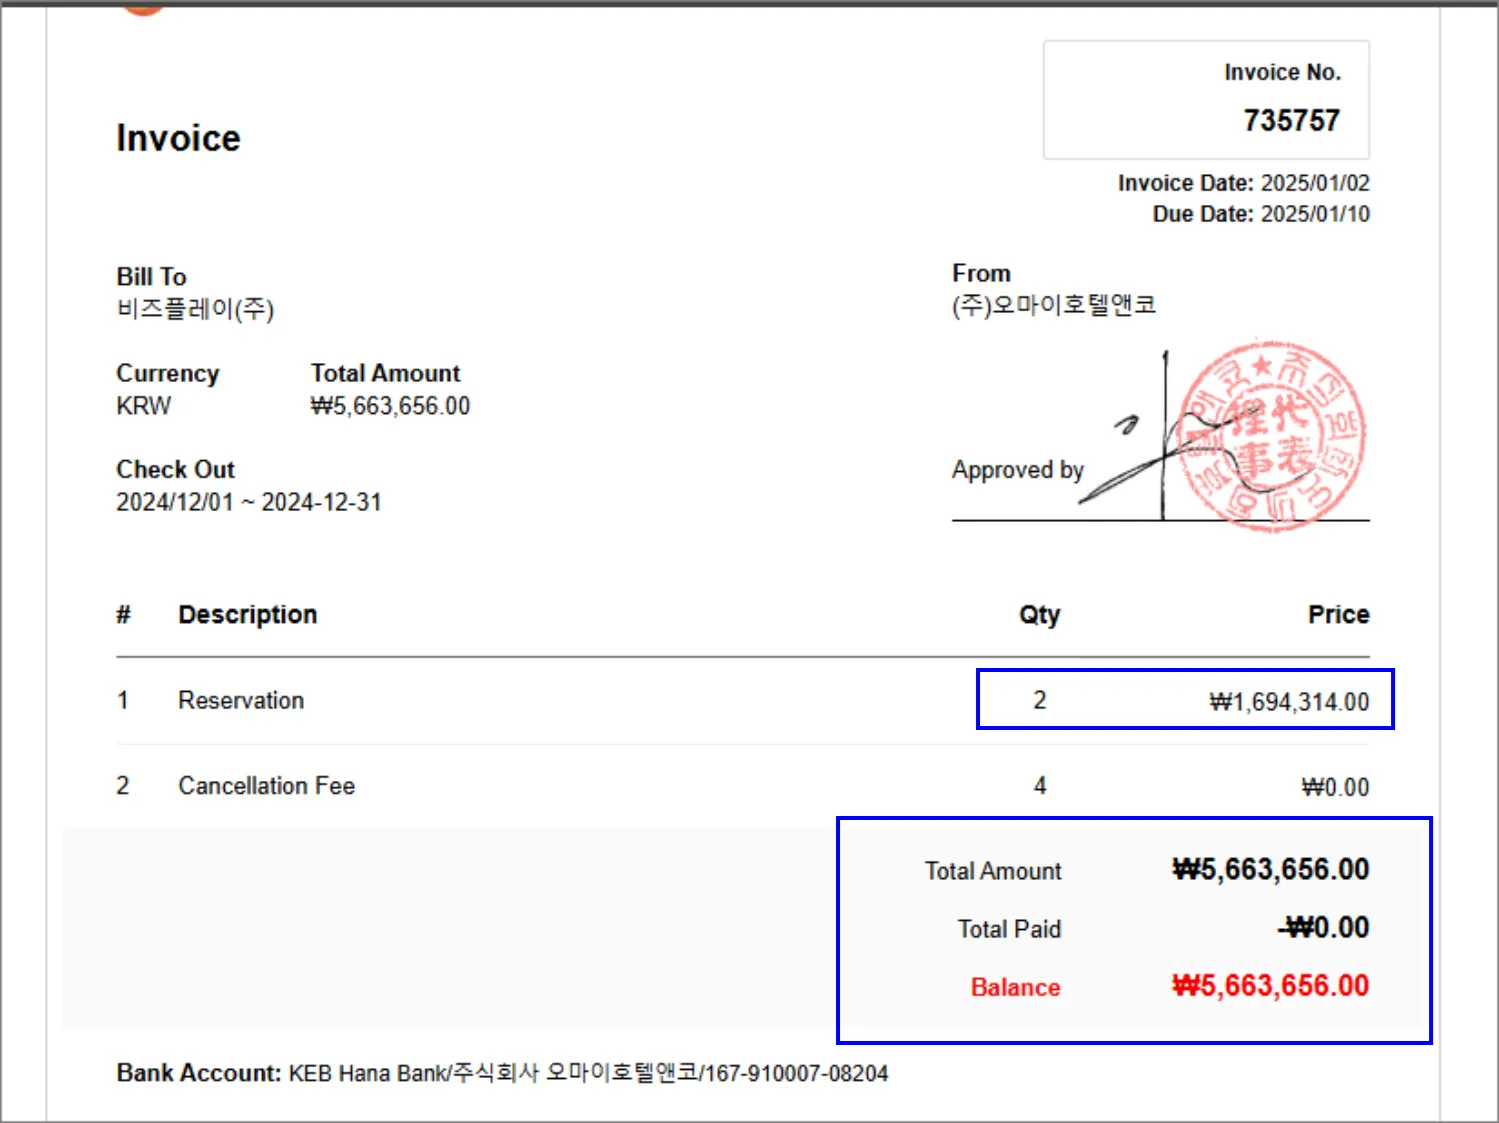Select the Reservation line item
The height and width of the screenshot is (1123, 1499).
click(x=241, y=700)
